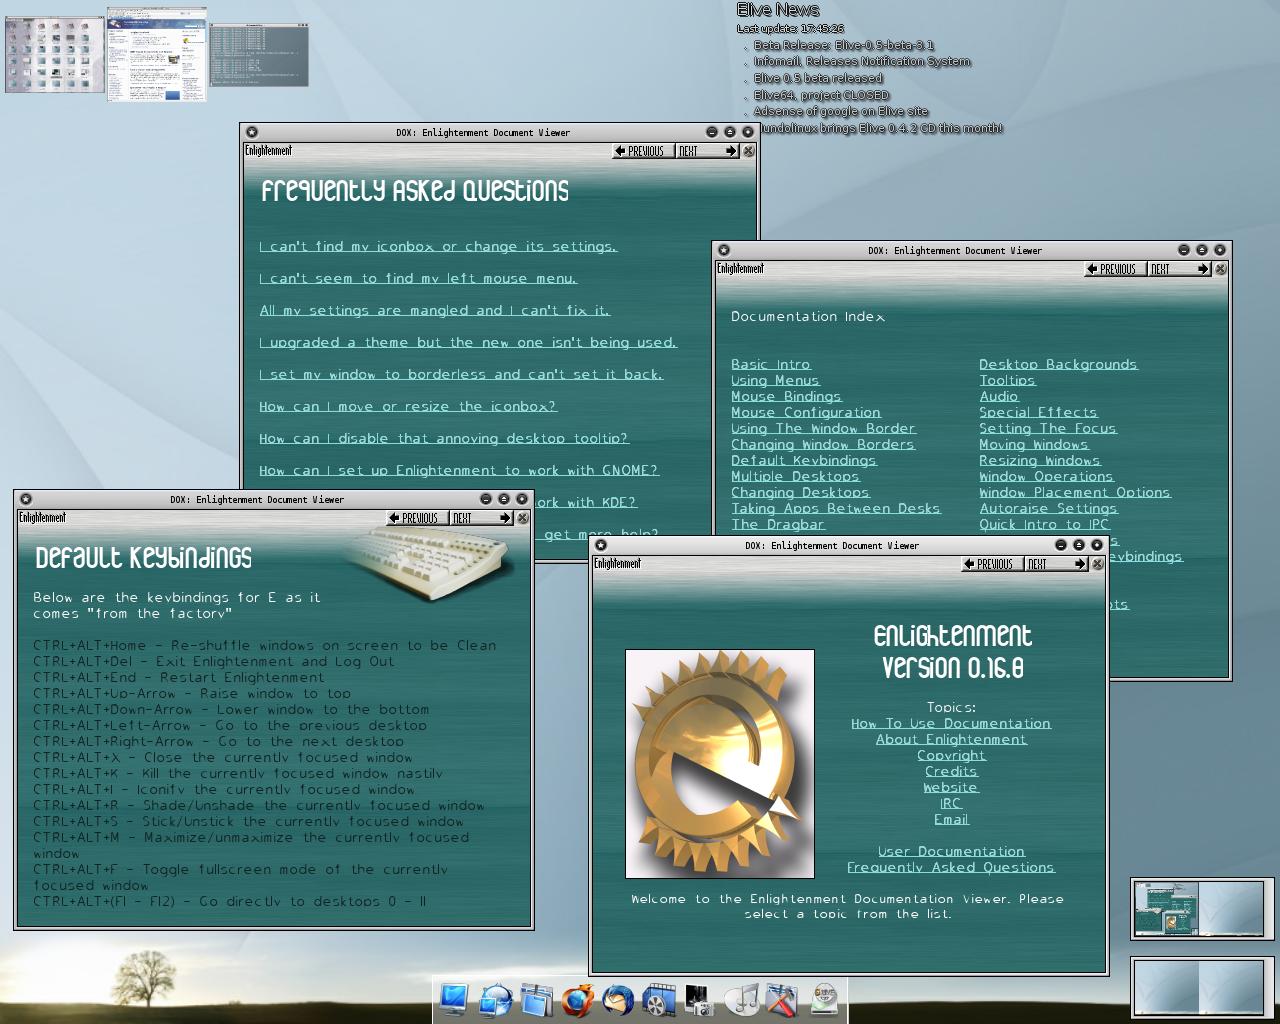The height and width of the screenshot is (1024, 1280).
Task: Click Next in Default Keybindings window
Action: click(x=481, y=518)
